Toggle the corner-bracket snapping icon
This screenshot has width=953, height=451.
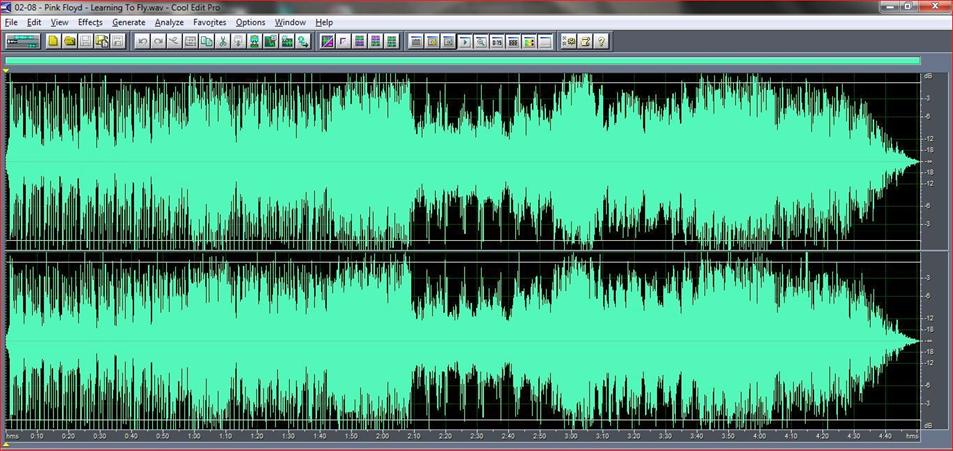tap(343, 41)
